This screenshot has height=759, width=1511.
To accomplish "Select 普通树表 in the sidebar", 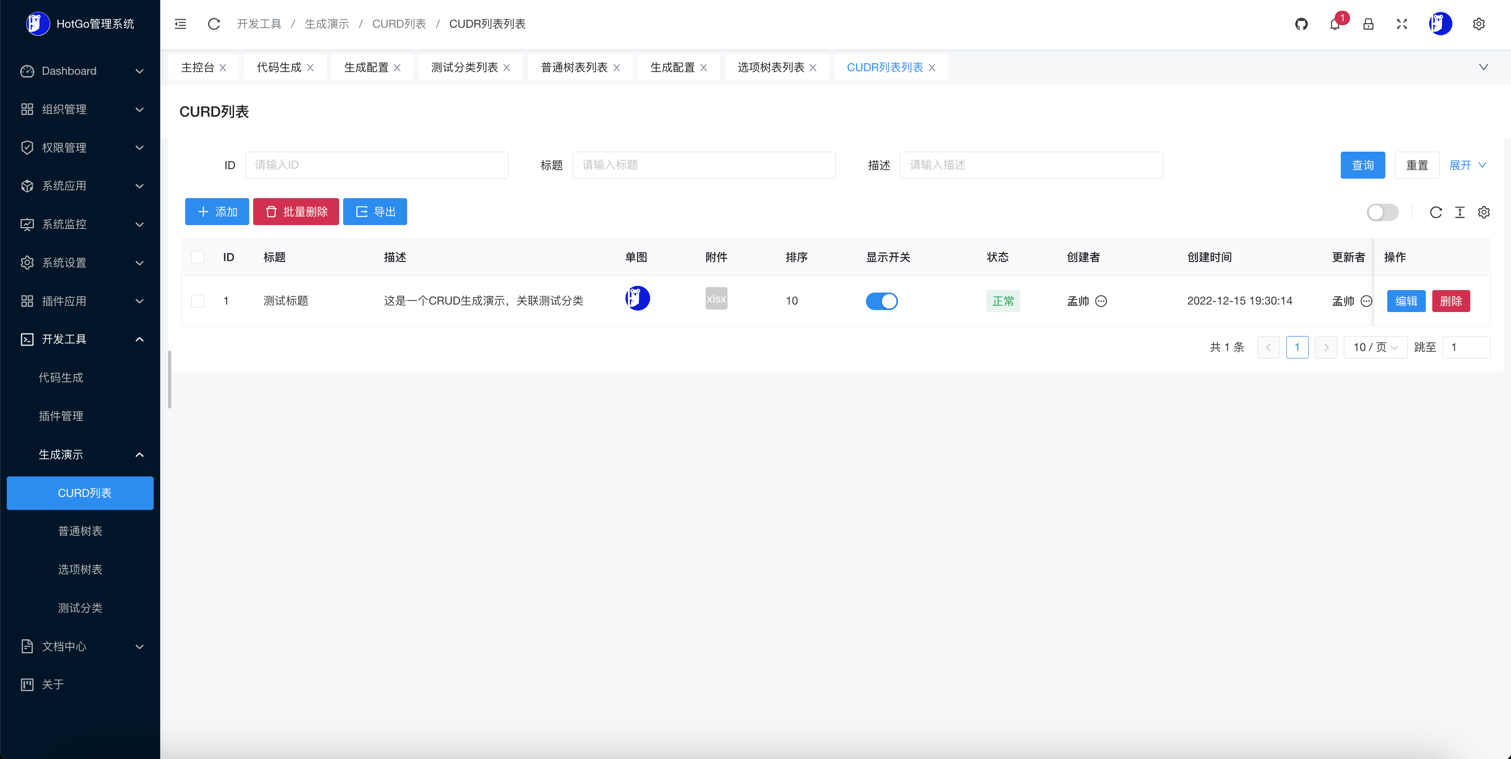I will click(x=80, y=531).
